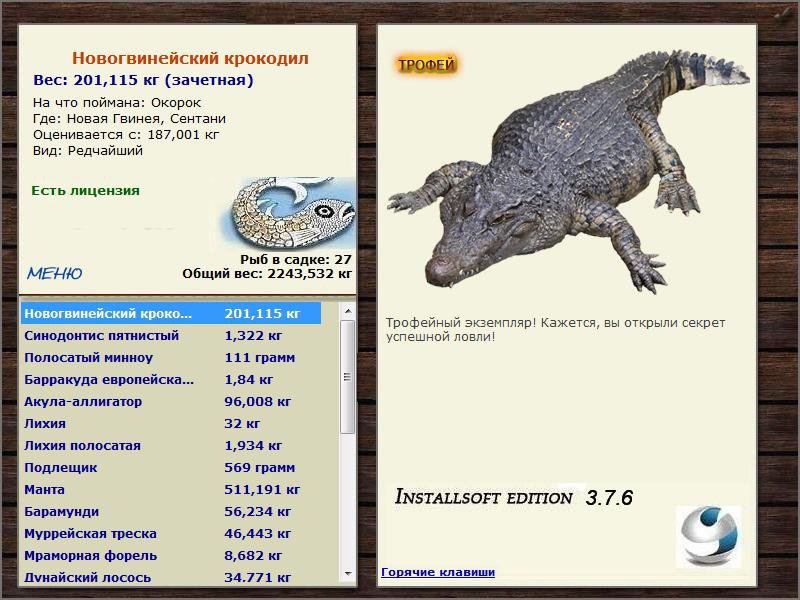Open the Горячие клавиши link

[438, 572]
